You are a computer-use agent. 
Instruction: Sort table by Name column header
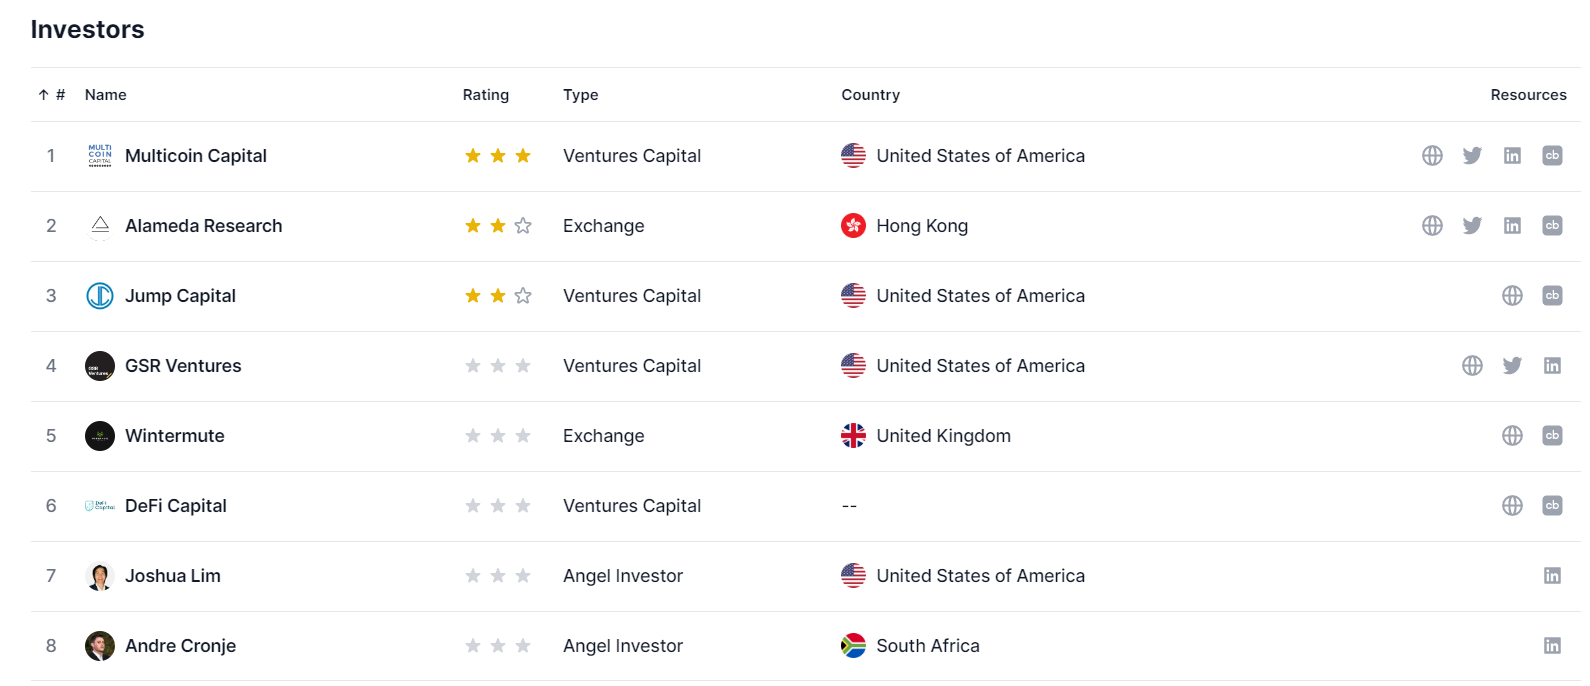pos(105,95)
